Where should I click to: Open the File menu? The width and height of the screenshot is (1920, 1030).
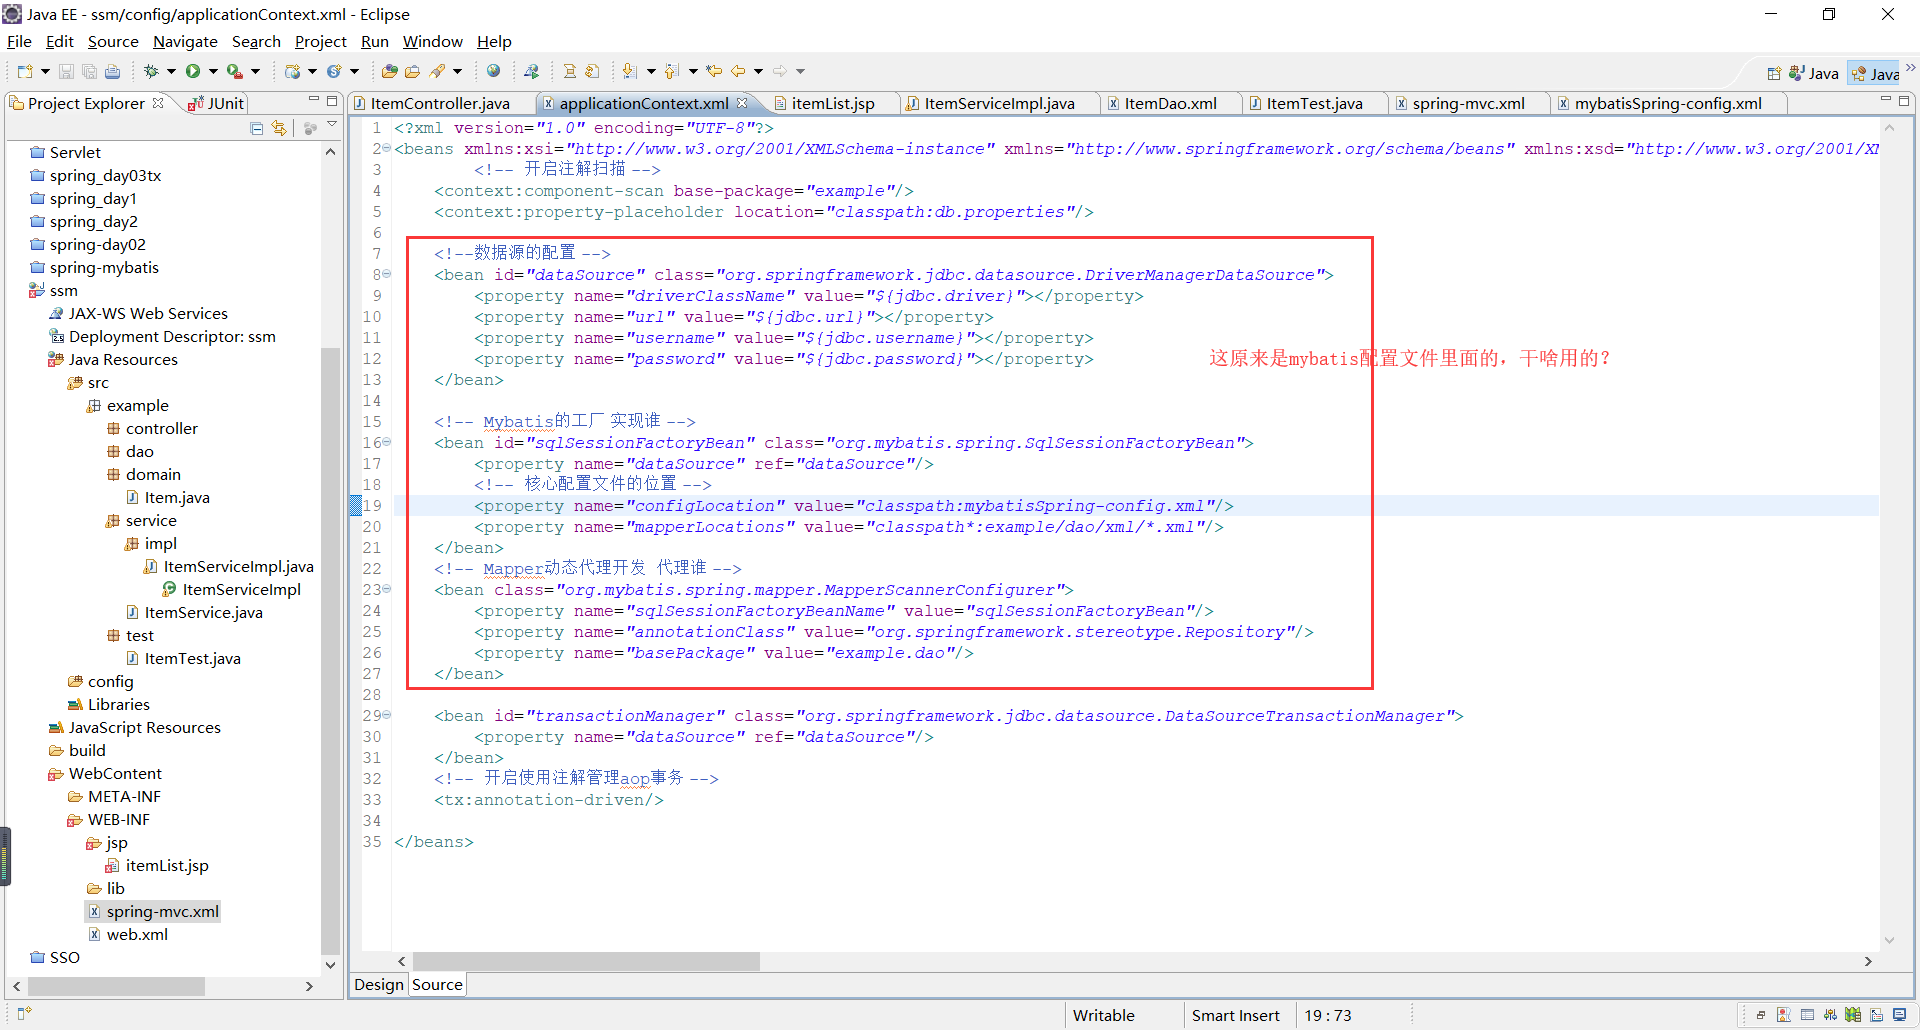coord(19,42)
